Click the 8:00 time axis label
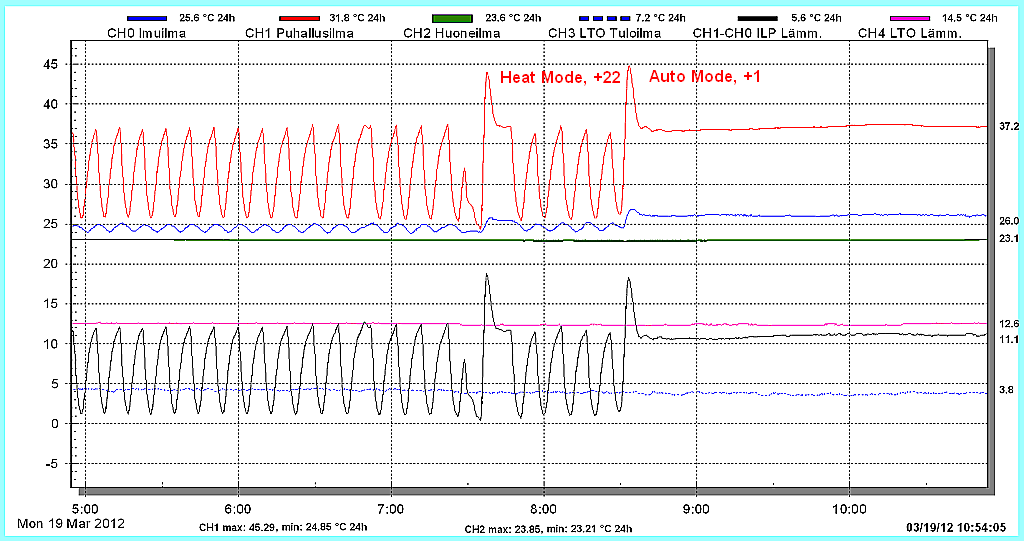Image resolution: width=1024 pixels, height=541 pixels. tap(543, 508)
